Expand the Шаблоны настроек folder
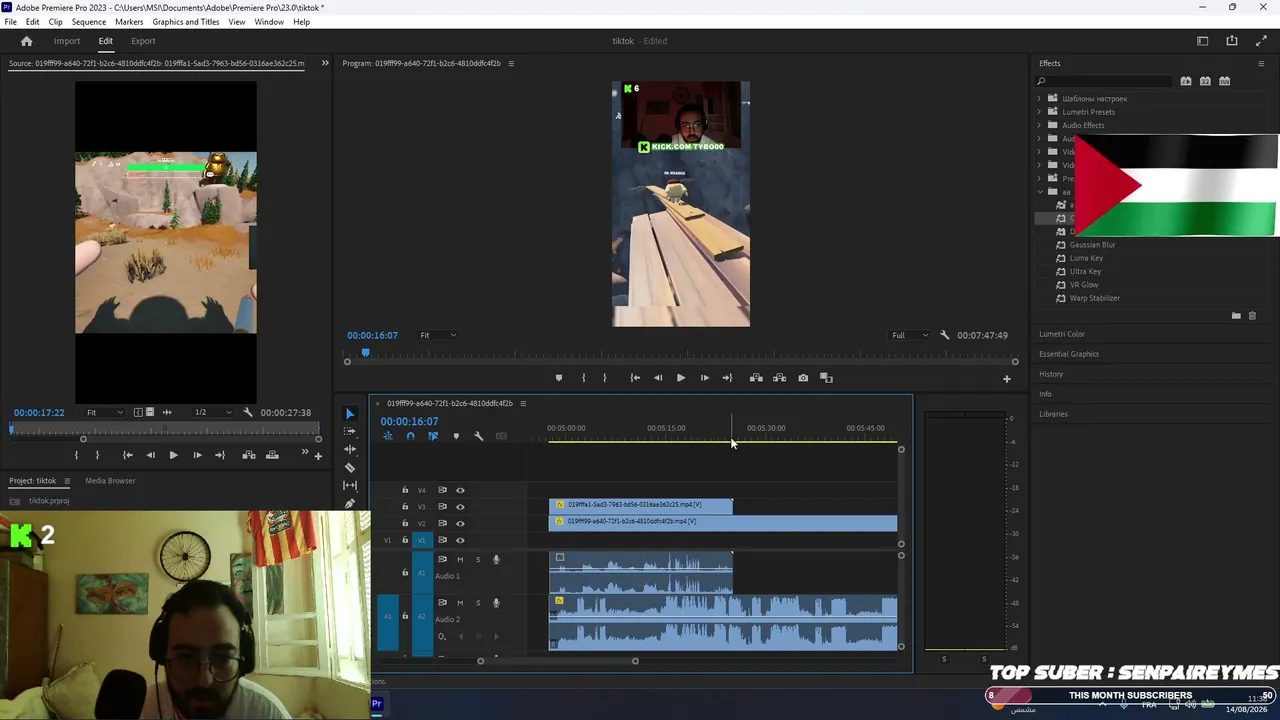Viewport: 1280px width, 720px height. [1039, 99]
